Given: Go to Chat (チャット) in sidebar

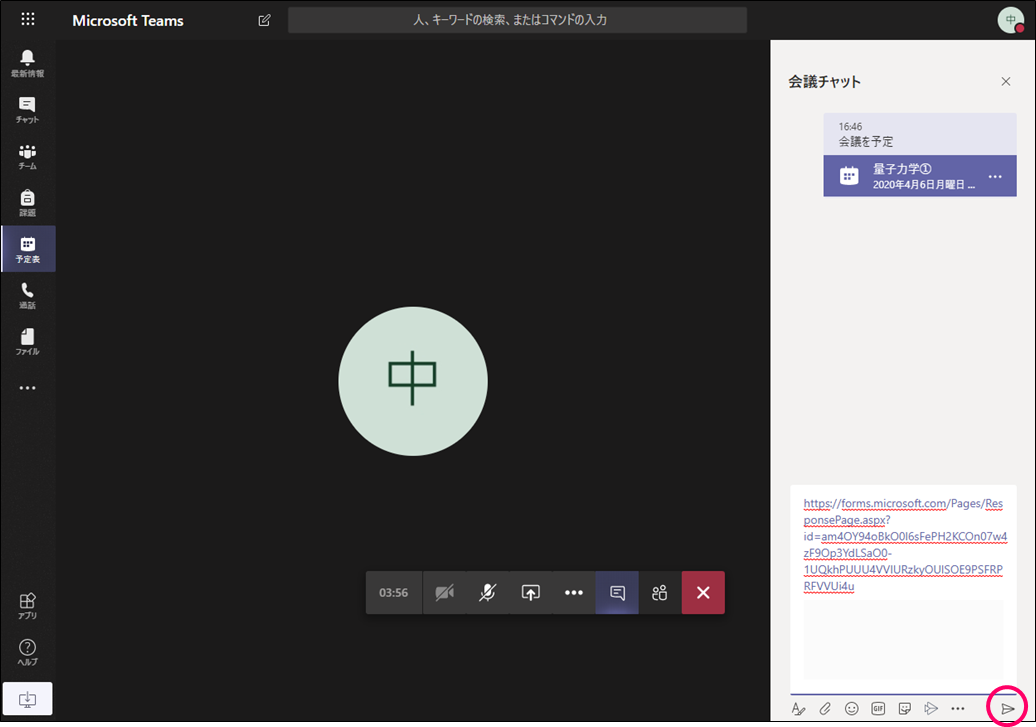Looking at the screenshot, I should pyautogui.click(x=28, y=110).
